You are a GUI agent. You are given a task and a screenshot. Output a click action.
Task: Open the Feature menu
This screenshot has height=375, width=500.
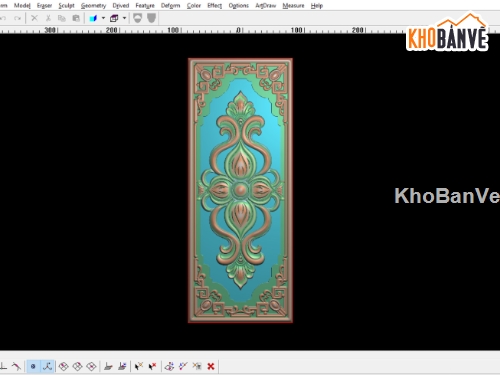pyautogui.click(x=145, y=6)
